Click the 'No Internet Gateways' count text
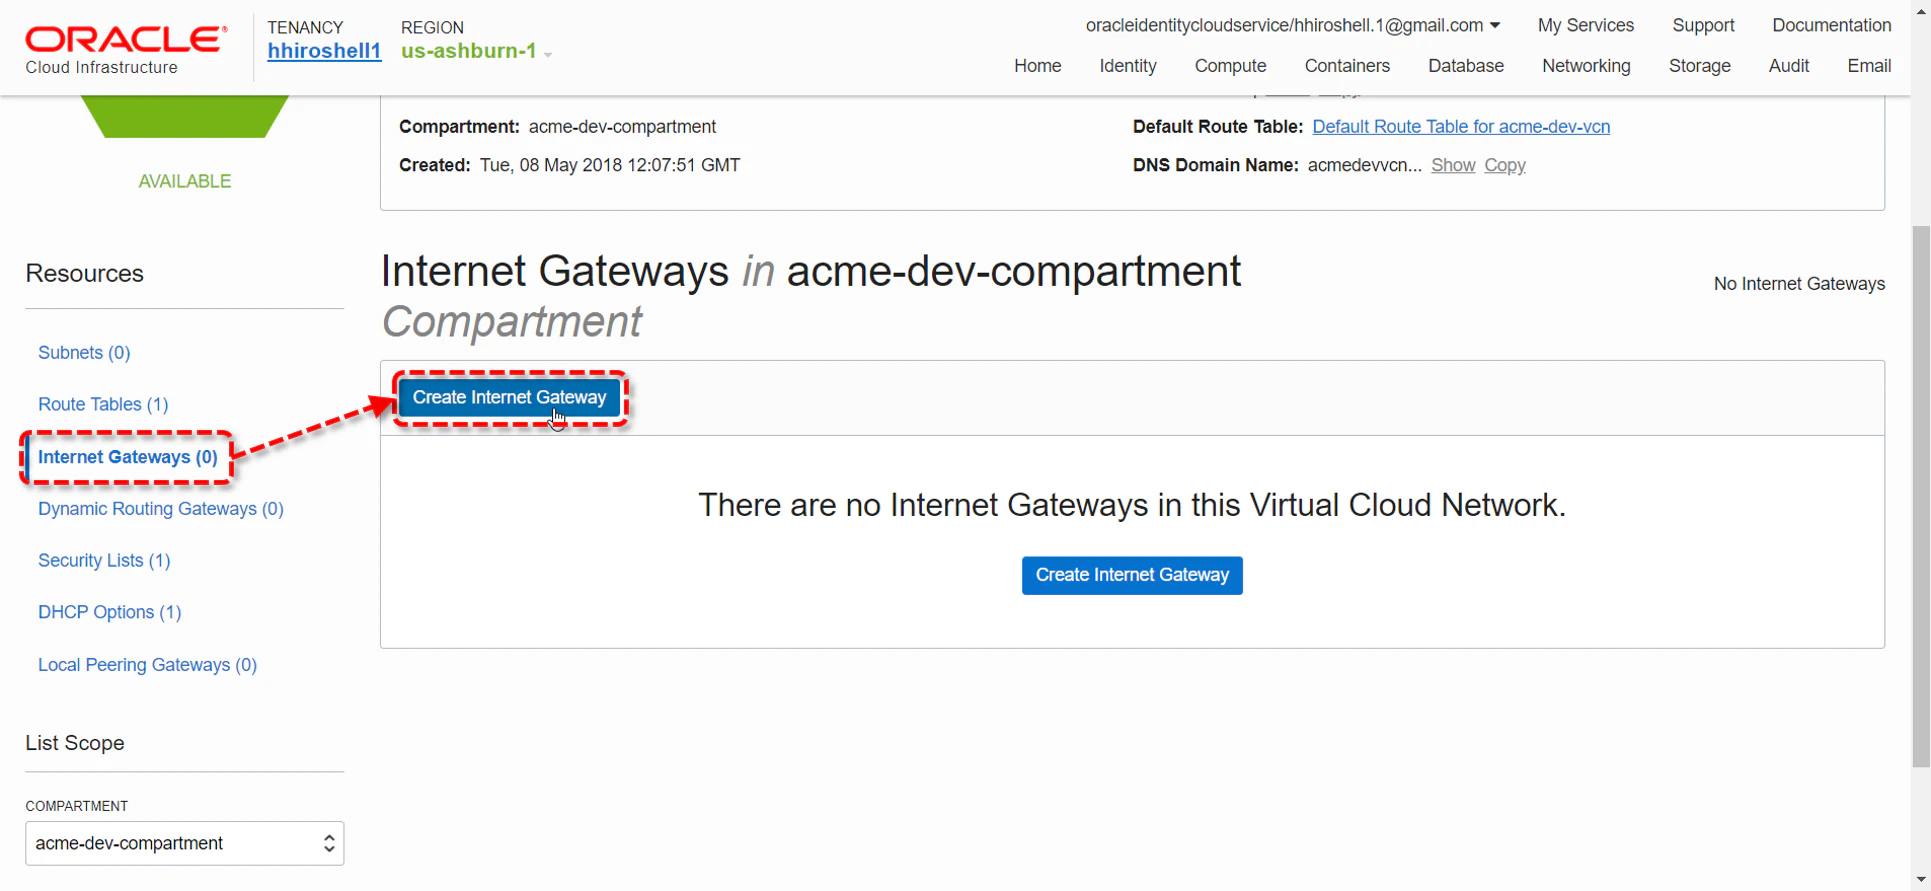The image size is (1931, 891). click(1799, 284)
